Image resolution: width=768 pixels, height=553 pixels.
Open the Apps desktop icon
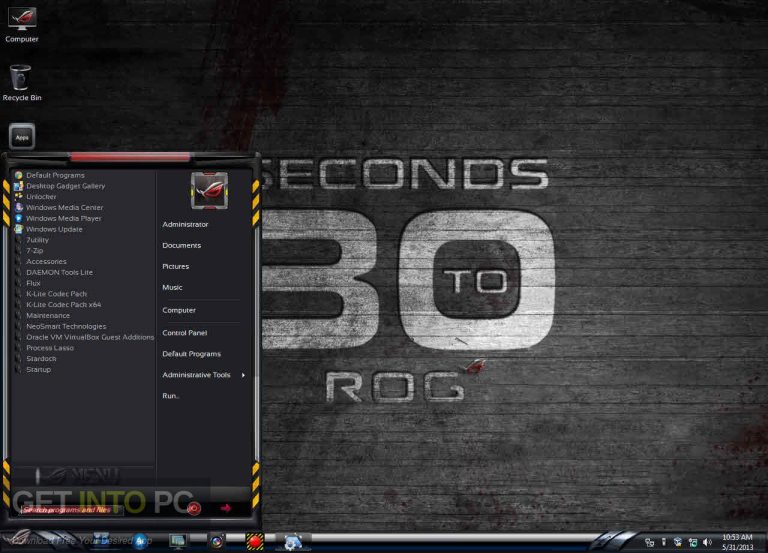tap(22, 136)
